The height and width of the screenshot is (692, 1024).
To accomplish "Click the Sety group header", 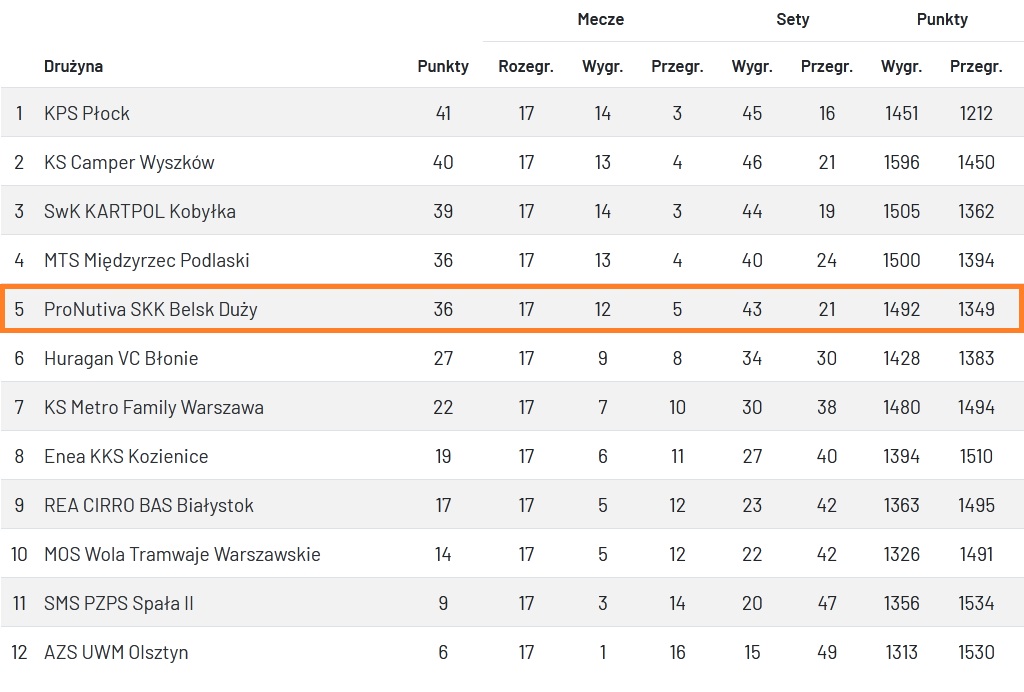I will [793, 20].
